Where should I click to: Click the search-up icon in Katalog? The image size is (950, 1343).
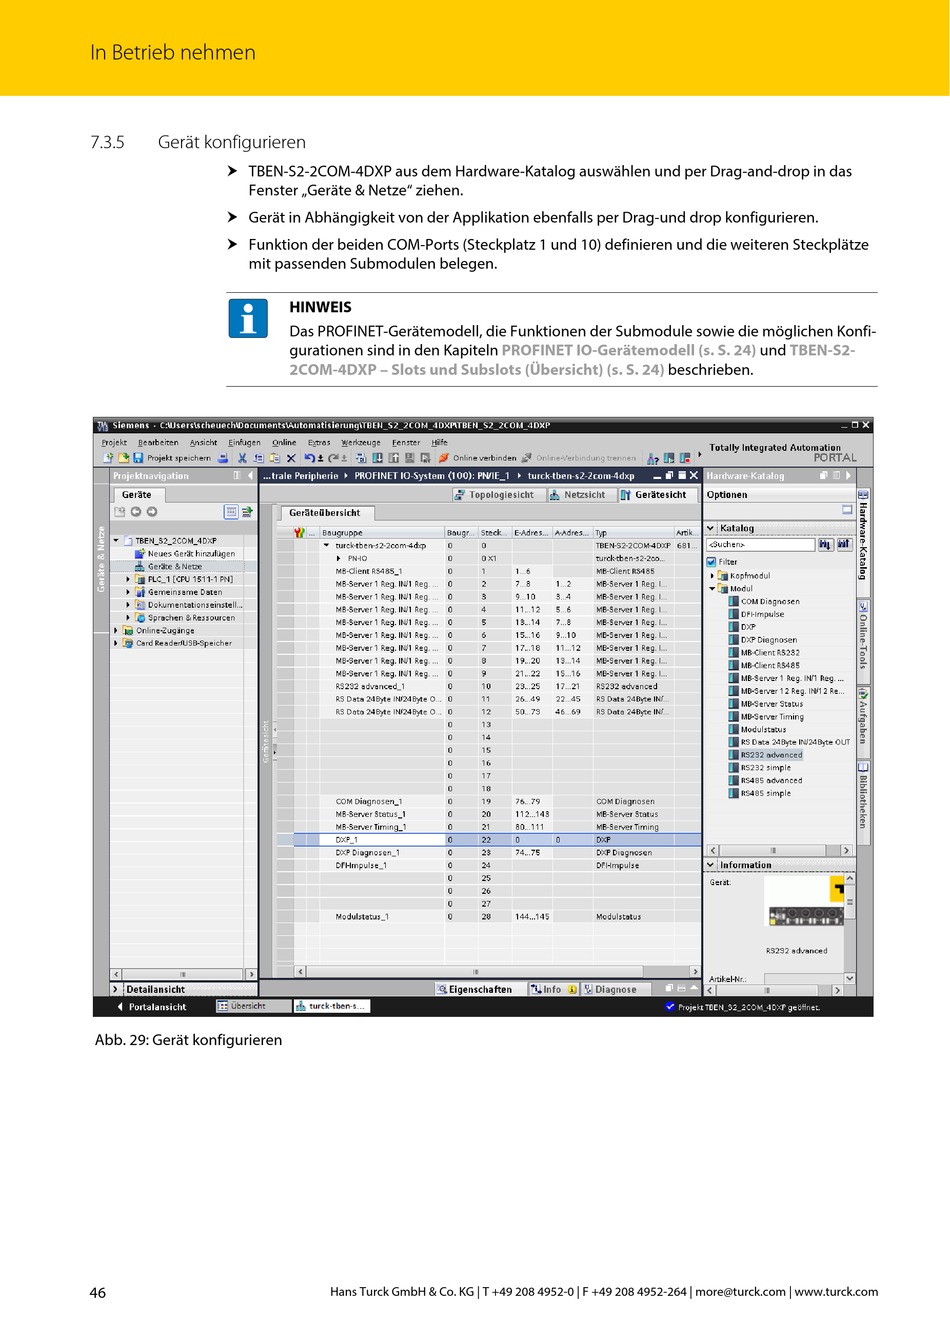[x=843, y=544]
